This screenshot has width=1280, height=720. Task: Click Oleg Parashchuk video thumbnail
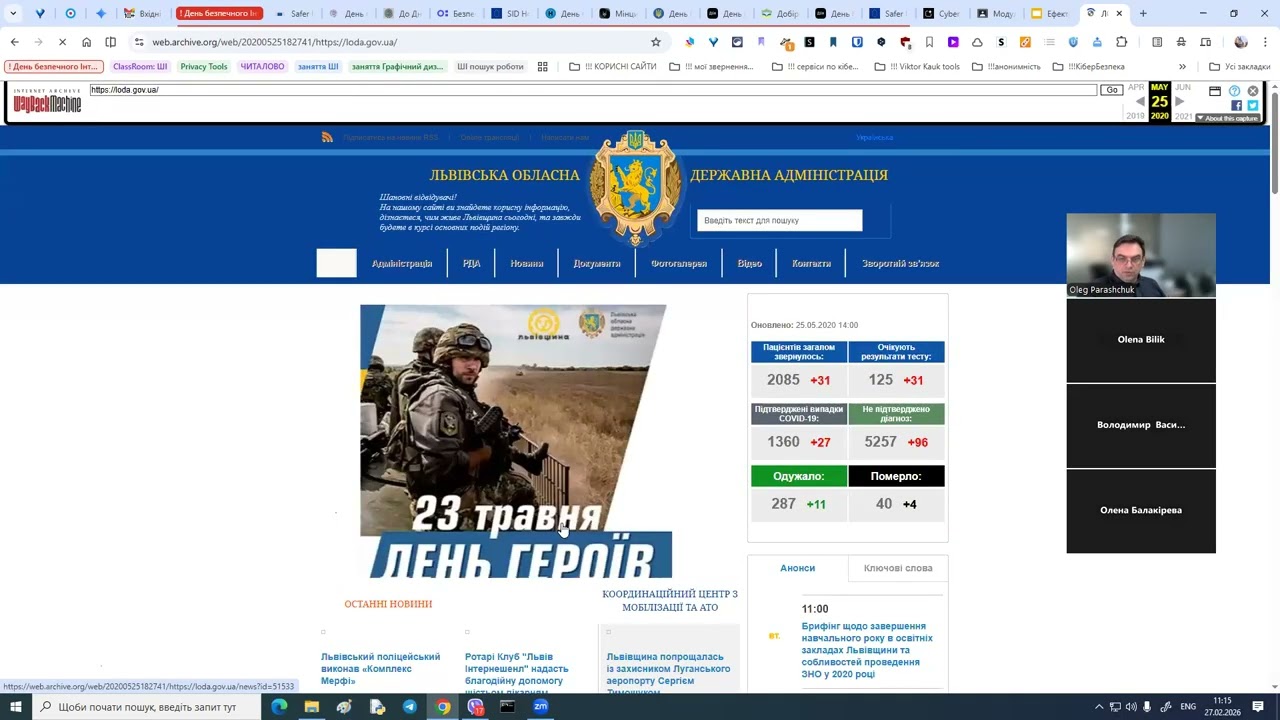pyautogui.click(x=1141, y=255)
